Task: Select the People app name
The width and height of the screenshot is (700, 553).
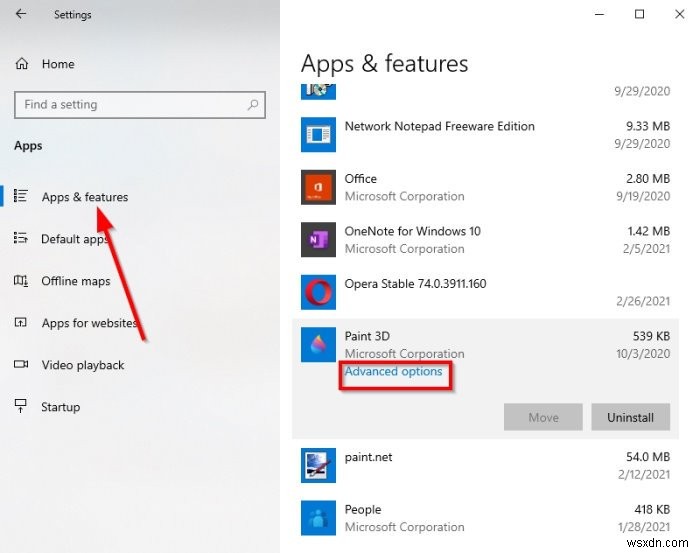Action: pos(363,510)
